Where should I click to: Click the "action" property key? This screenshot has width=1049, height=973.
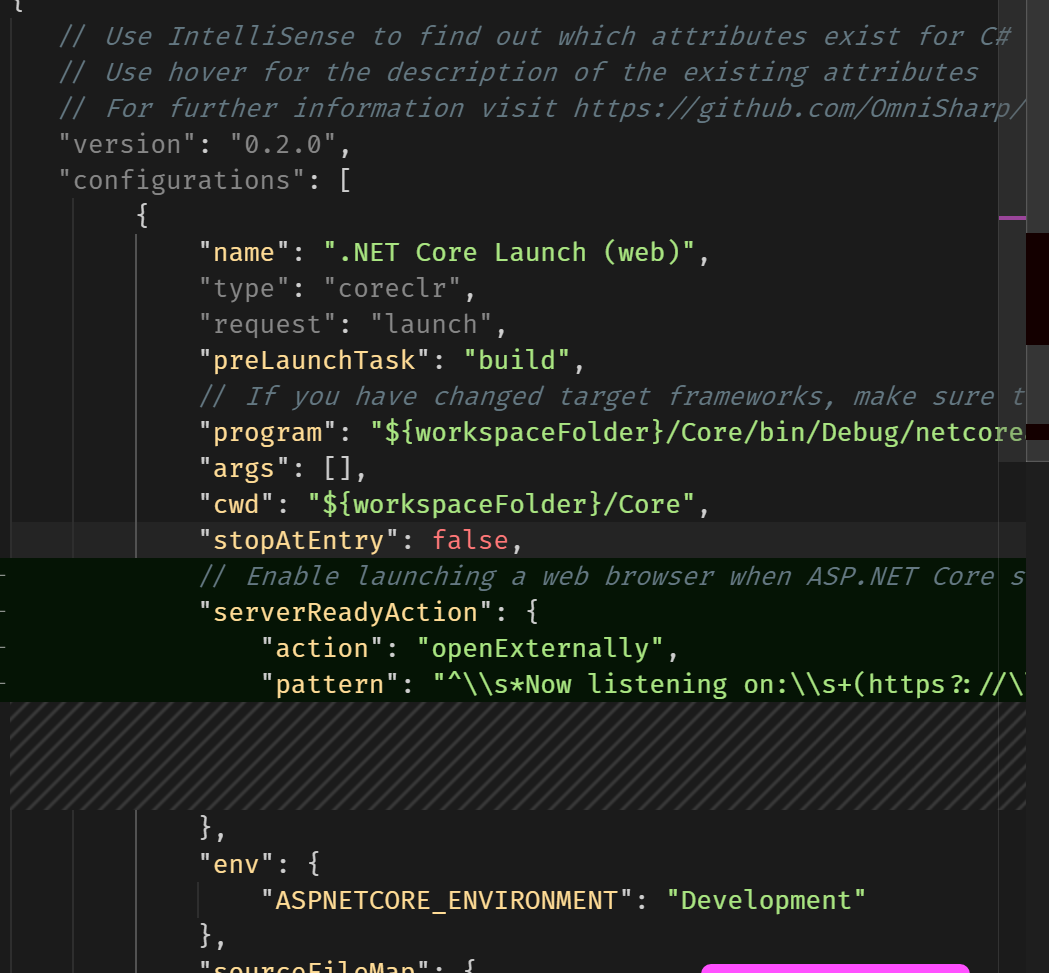click(x=322, y=648)
